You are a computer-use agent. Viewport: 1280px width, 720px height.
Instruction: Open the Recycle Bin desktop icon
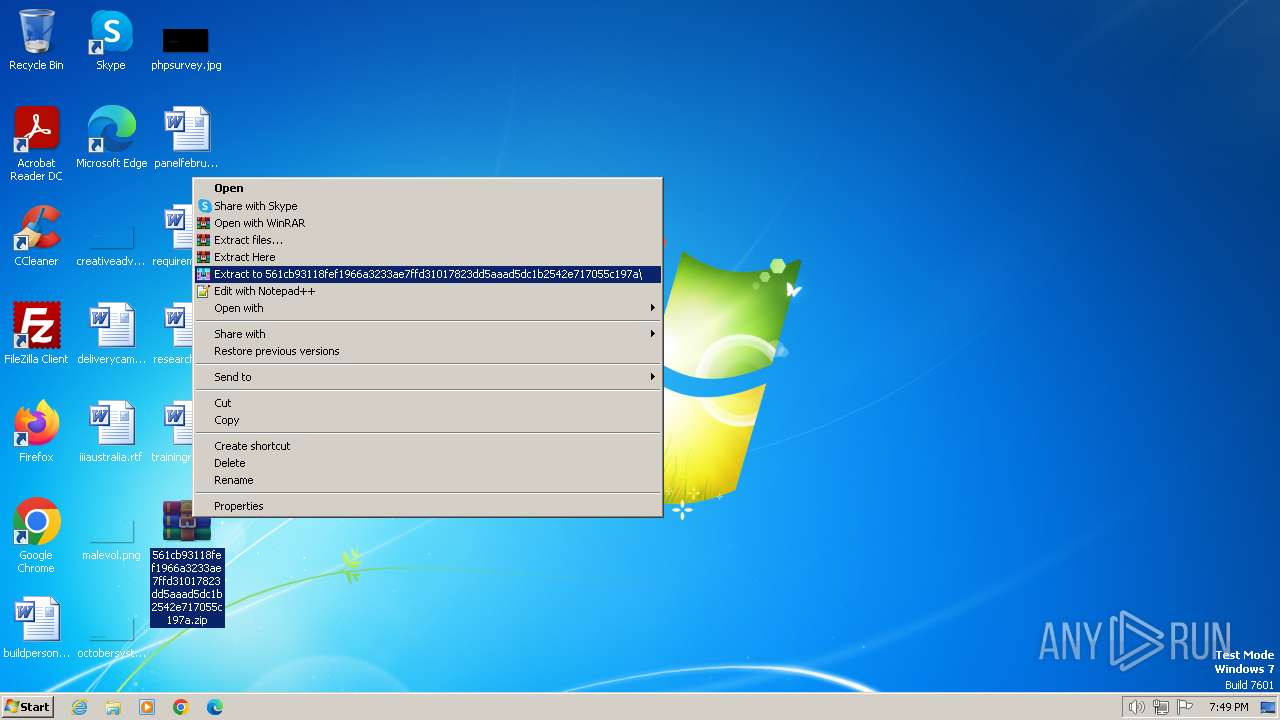click(36, 40)
